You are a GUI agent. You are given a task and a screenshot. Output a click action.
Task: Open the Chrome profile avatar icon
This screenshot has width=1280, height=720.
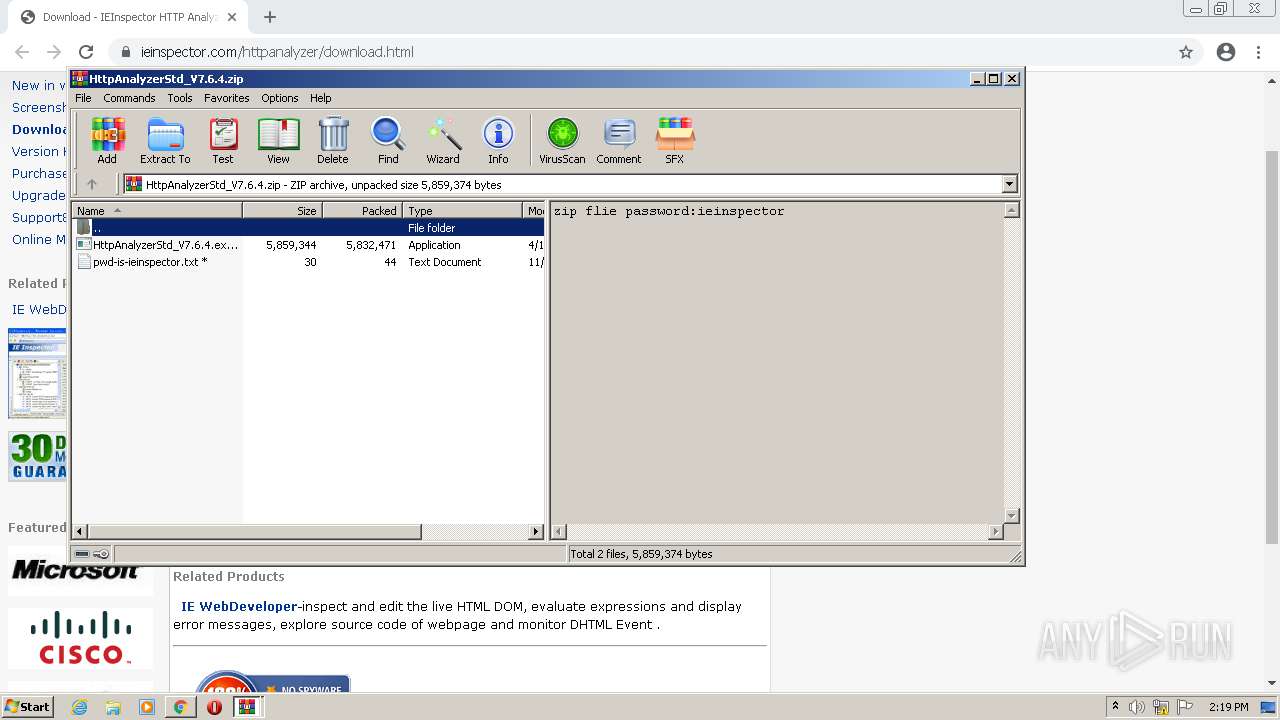pos(1226,52)
